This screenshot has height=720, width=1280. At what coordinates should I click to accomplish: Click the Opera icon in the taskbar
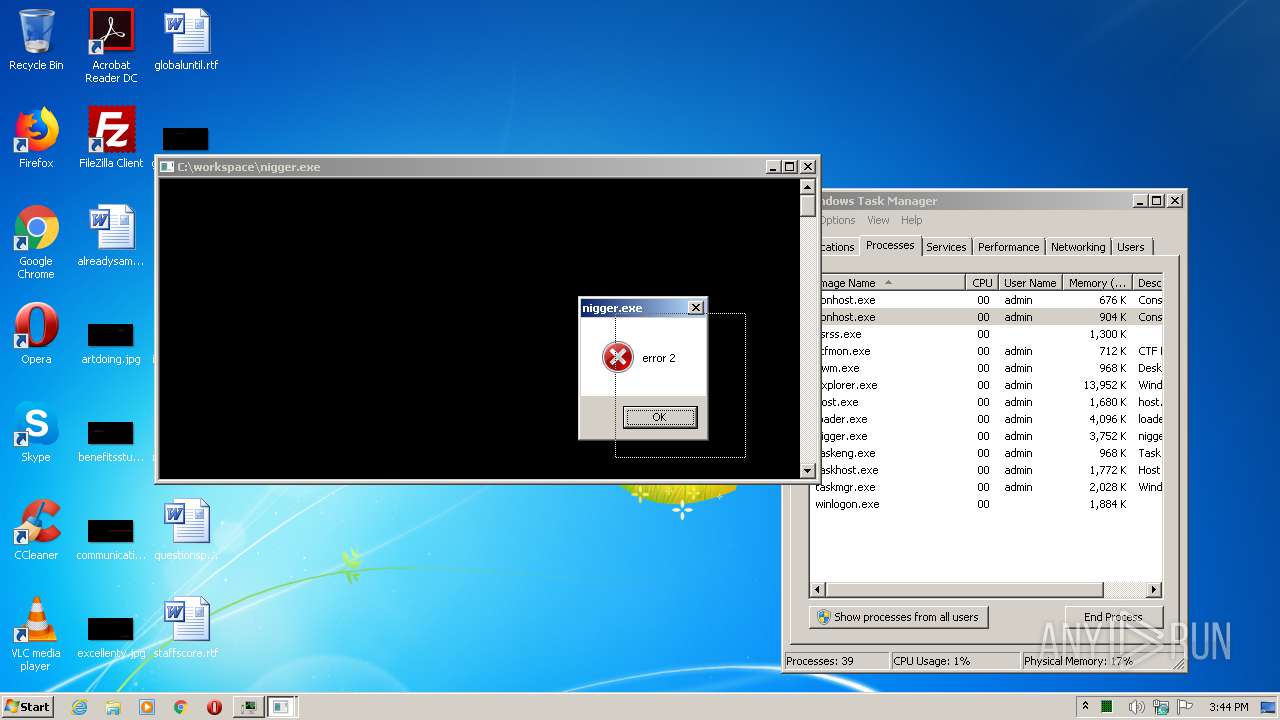click(x=214, y=707)
